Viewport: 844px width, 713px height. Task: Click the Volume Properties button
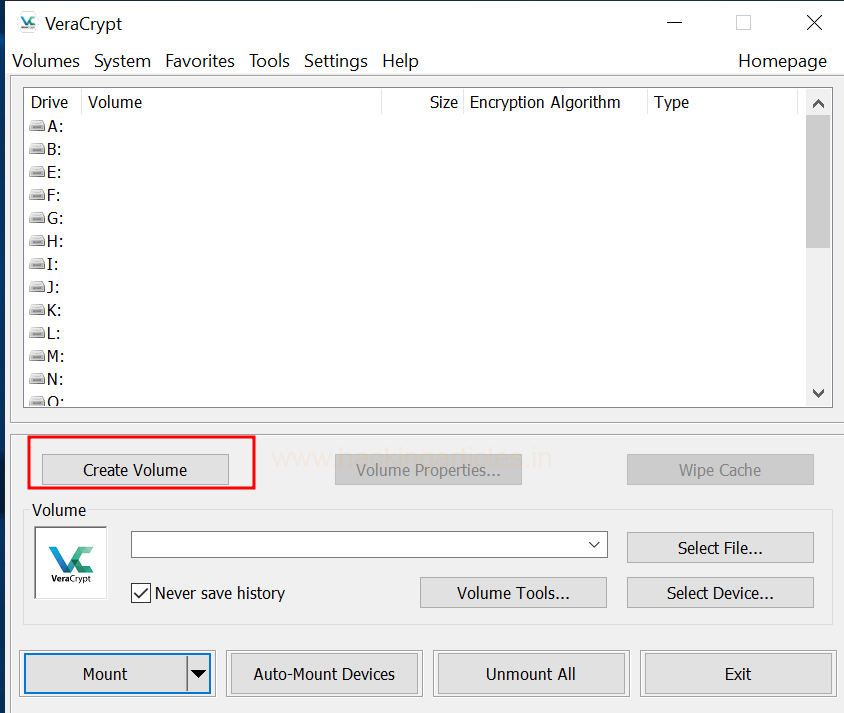[x=428, y=470]
